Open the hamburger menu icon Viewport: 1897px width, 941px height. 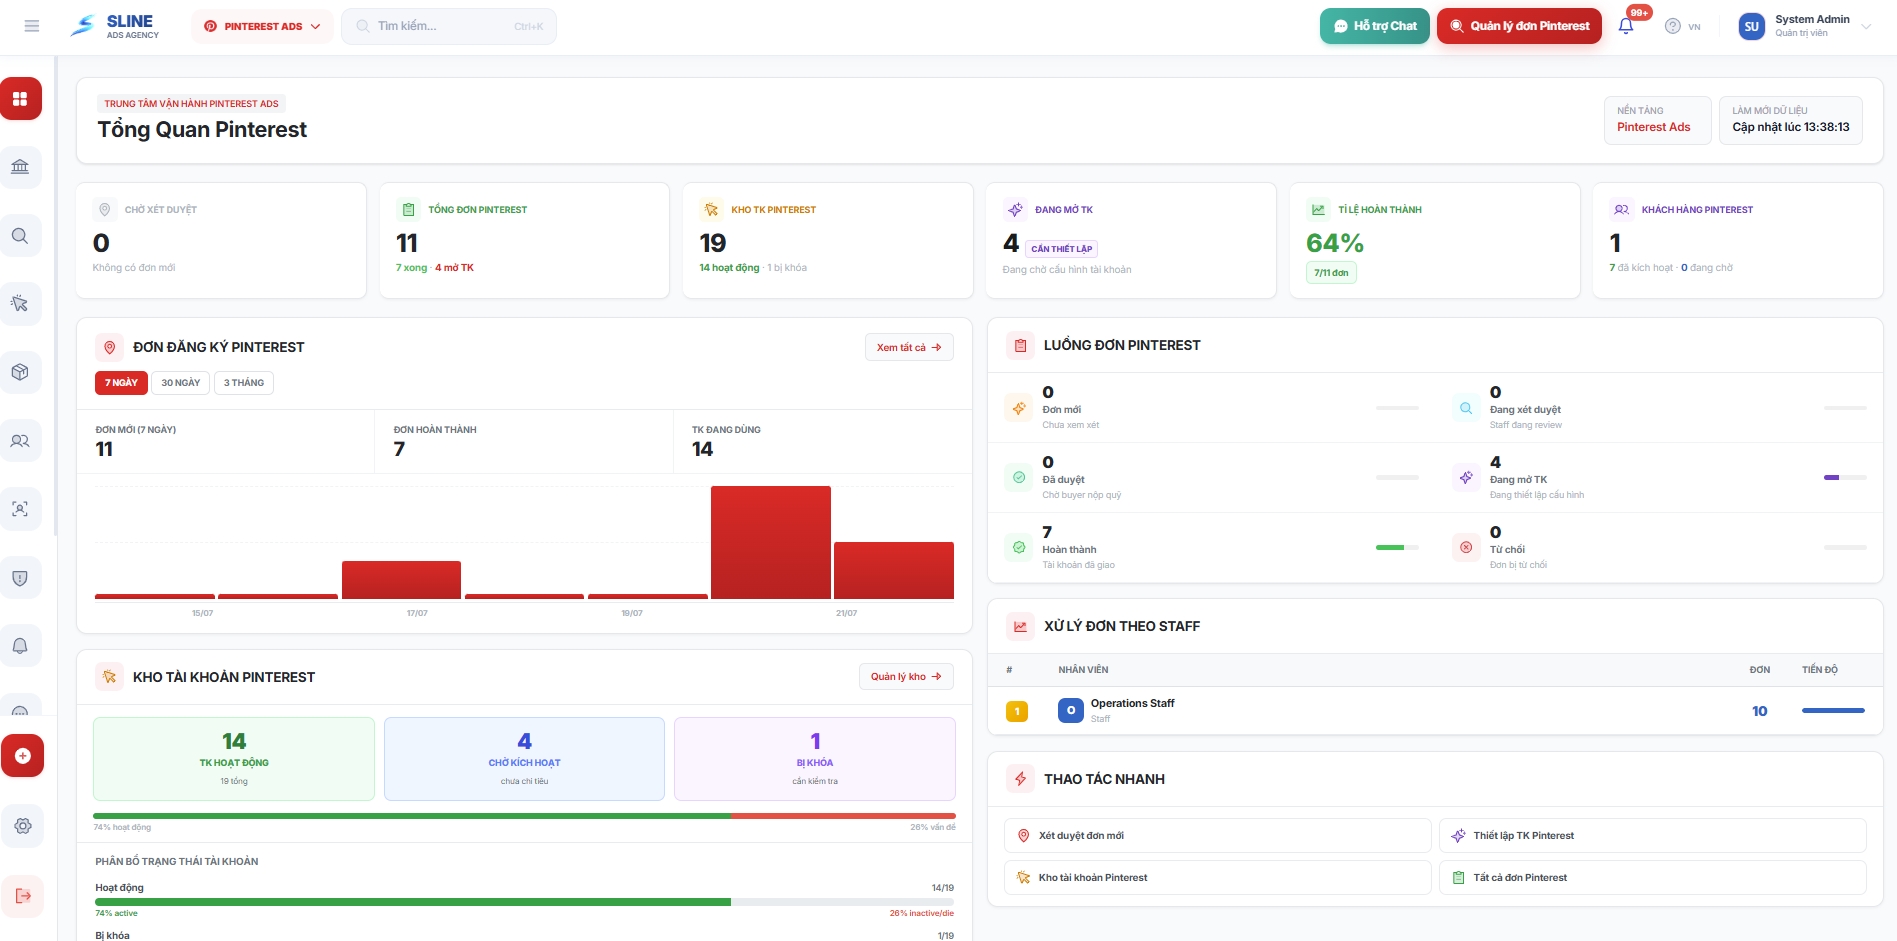[x=32, y=26]
